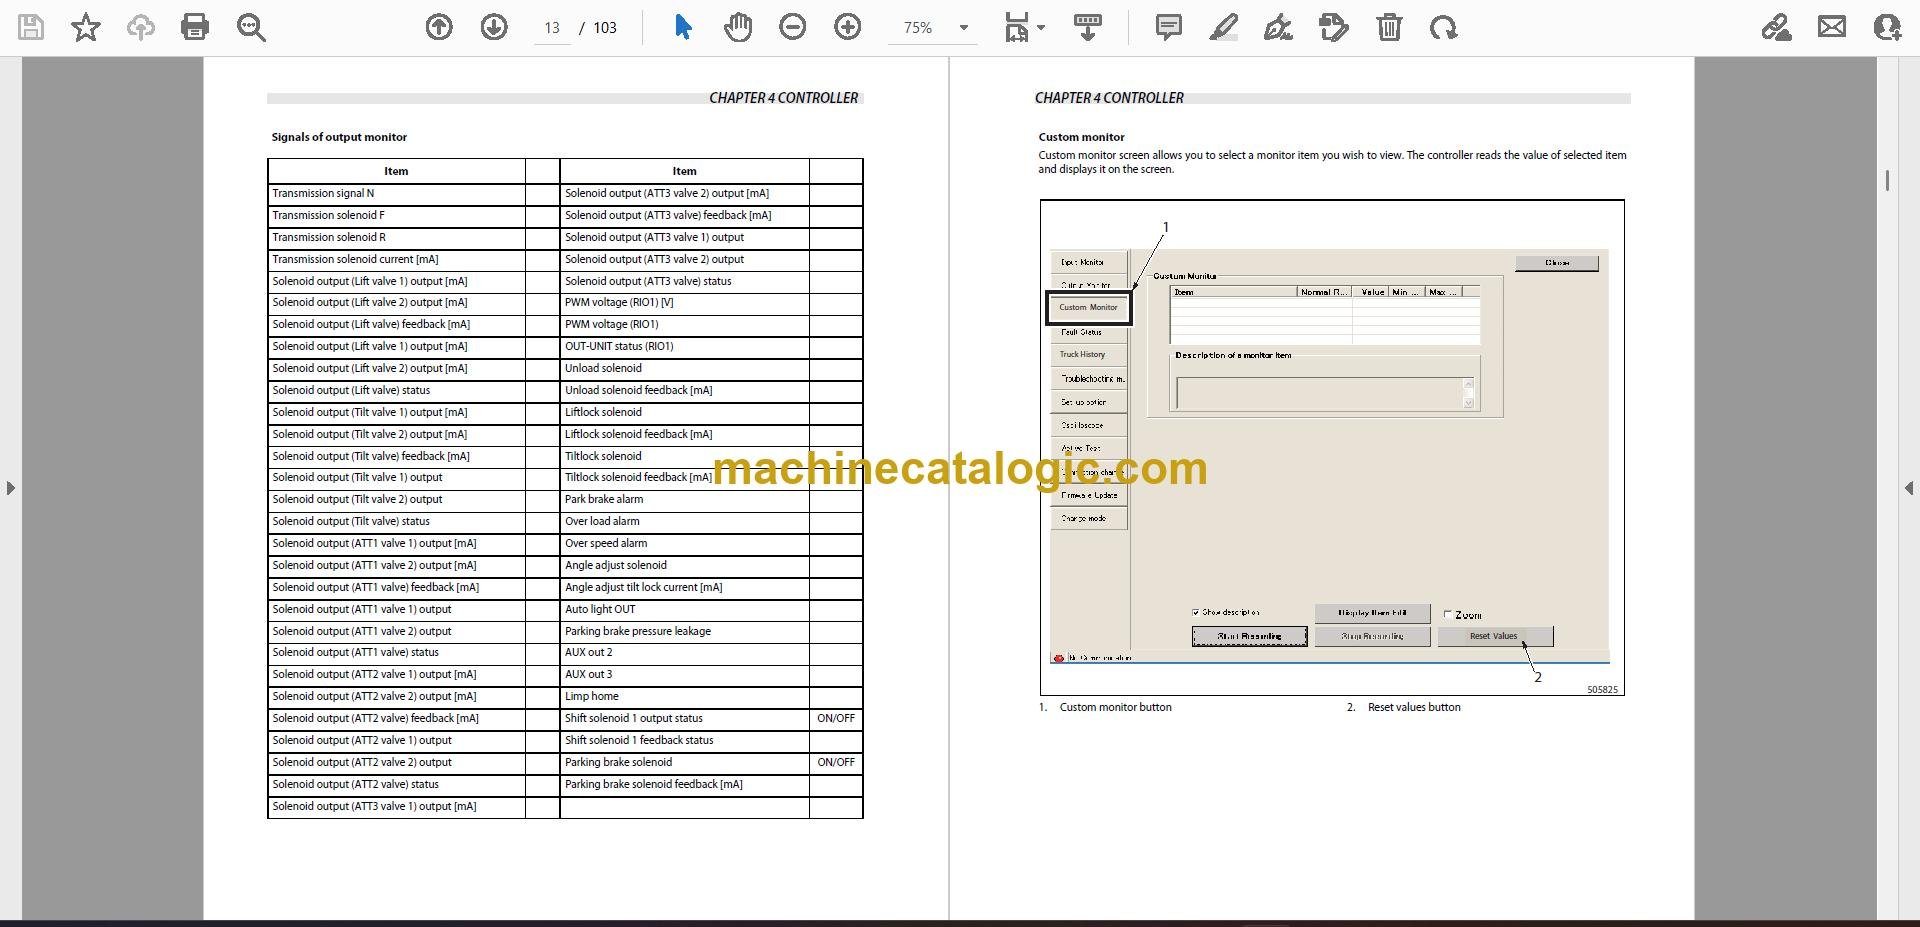Click the 'Custom monitor button' caption text
Viewport: 1920px width, 927px height.
point(1115,707)
